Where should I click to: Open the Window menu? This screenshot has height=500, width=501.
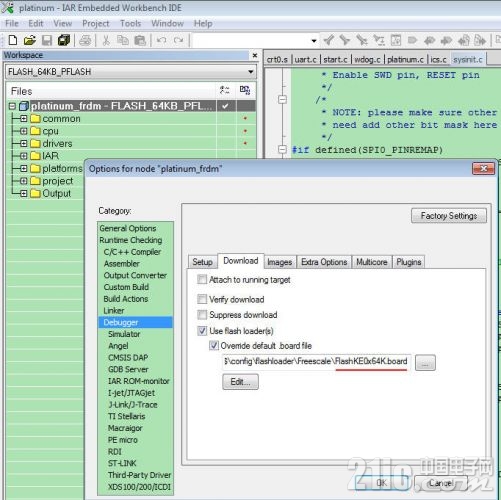(x=167, y=24)
